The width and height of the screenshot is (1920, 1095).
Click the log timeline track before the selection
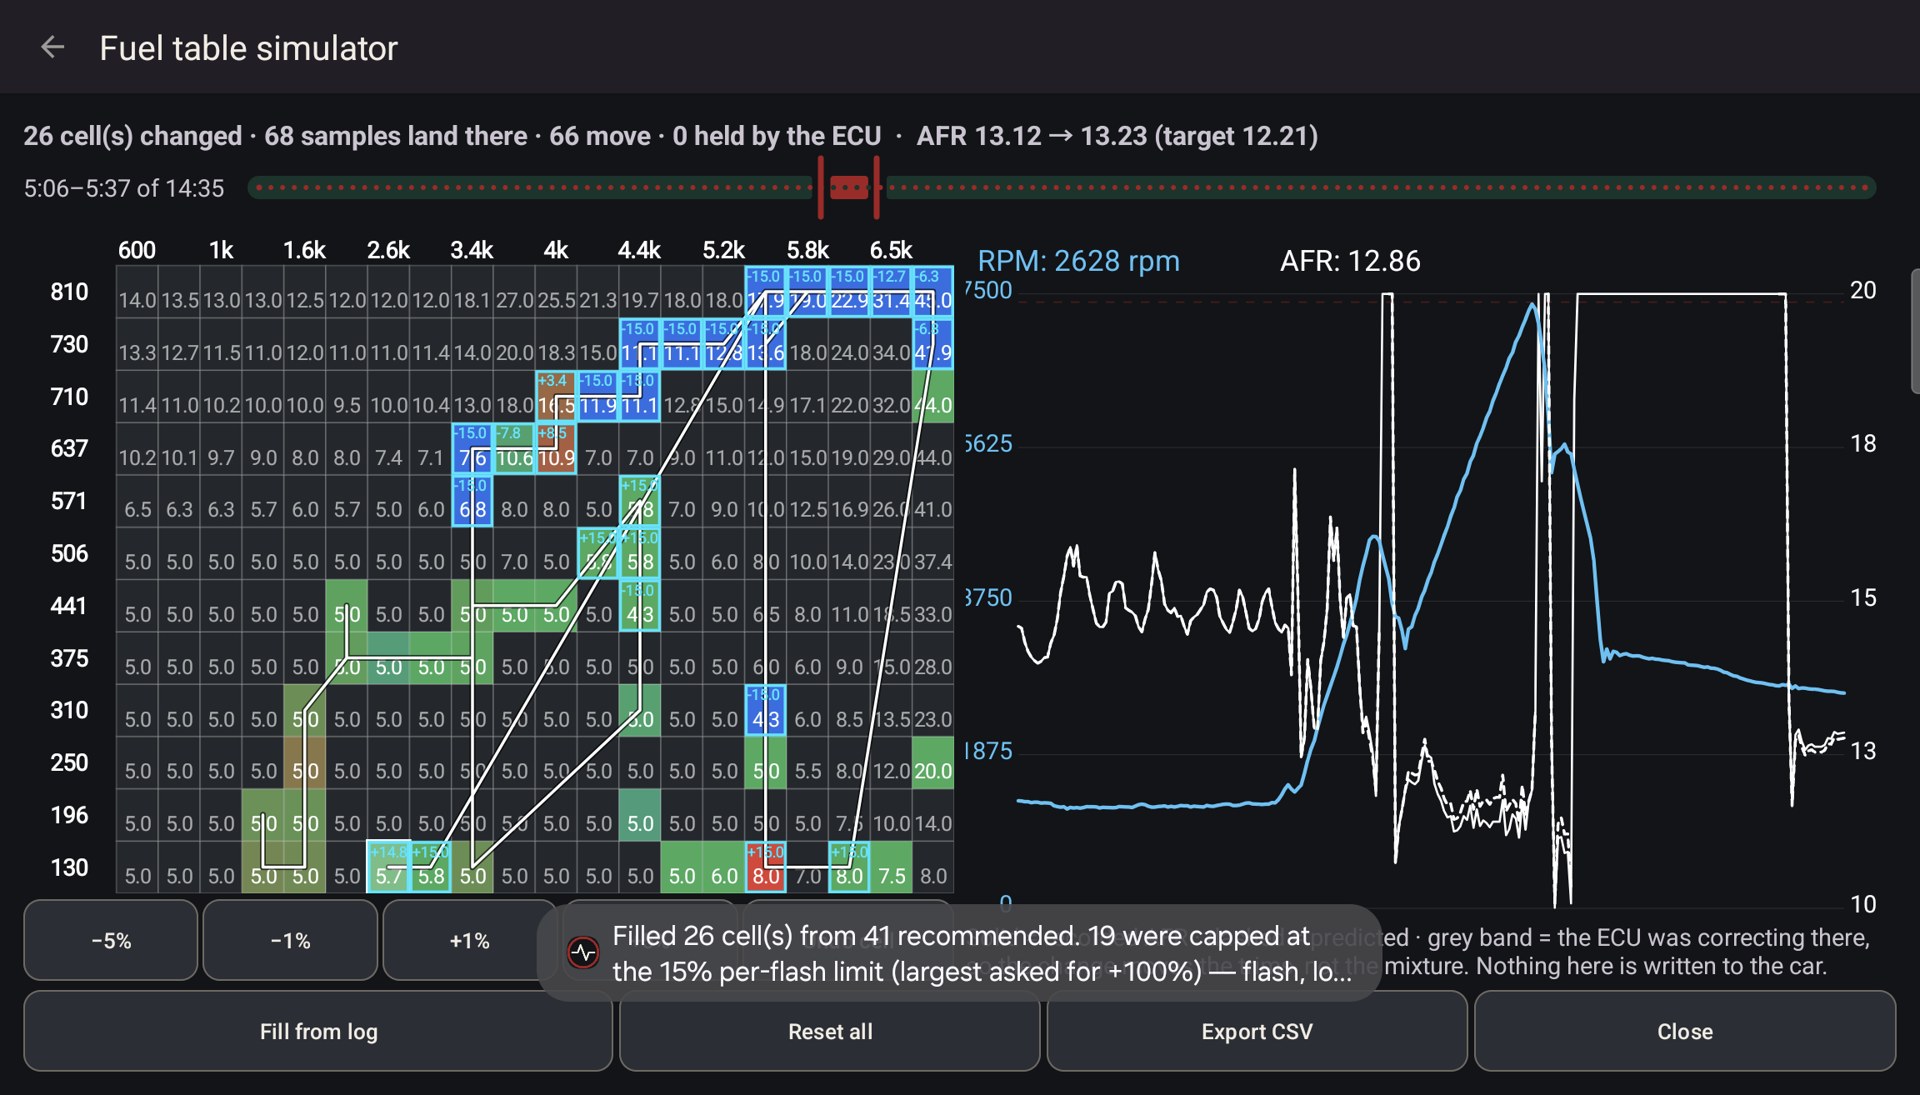[x=530, y=187]
